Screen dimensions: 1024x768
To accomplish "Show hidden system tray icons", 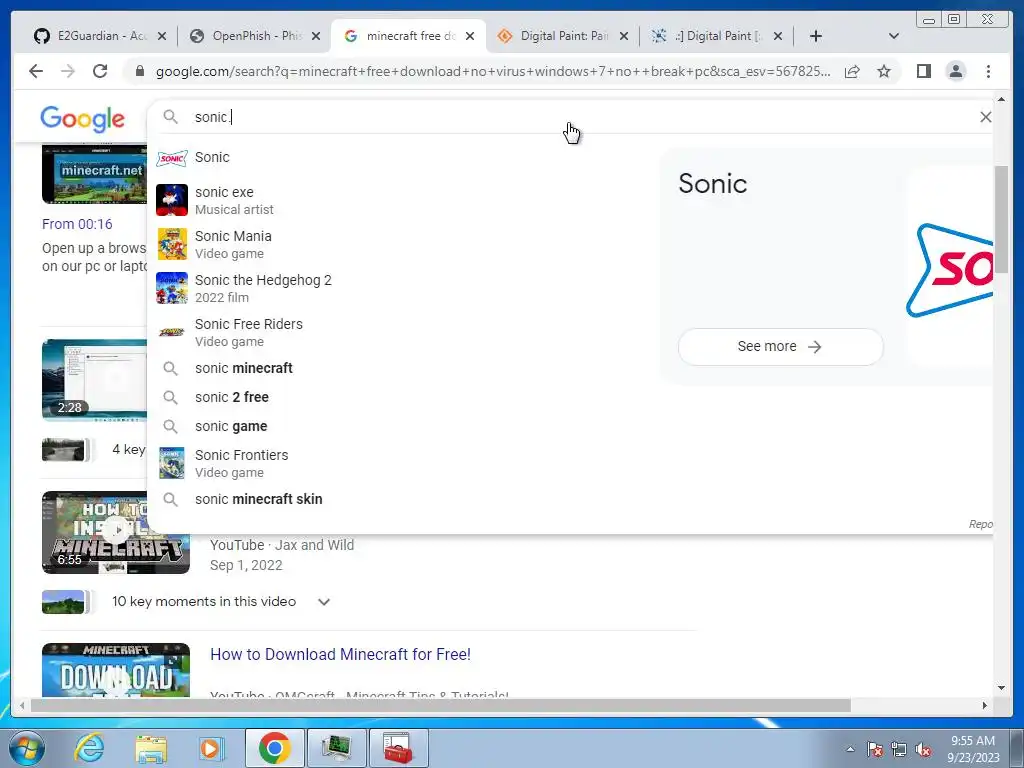I will [x=850, y=749].
